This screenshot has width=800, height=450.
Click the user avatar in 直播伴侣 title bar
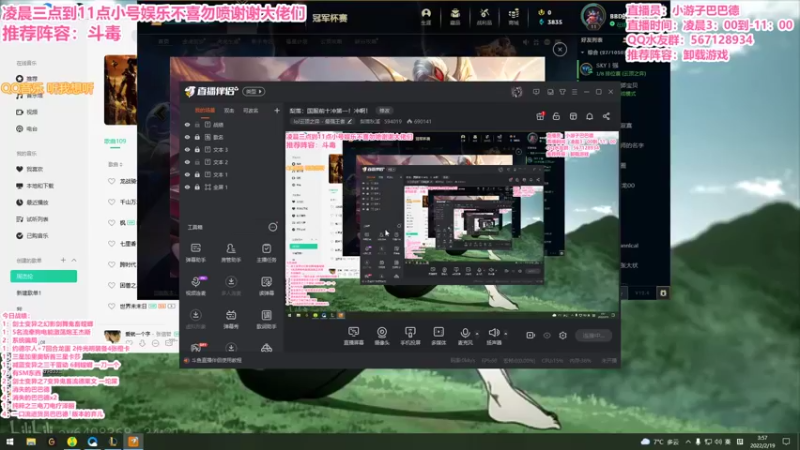(516, 92)
